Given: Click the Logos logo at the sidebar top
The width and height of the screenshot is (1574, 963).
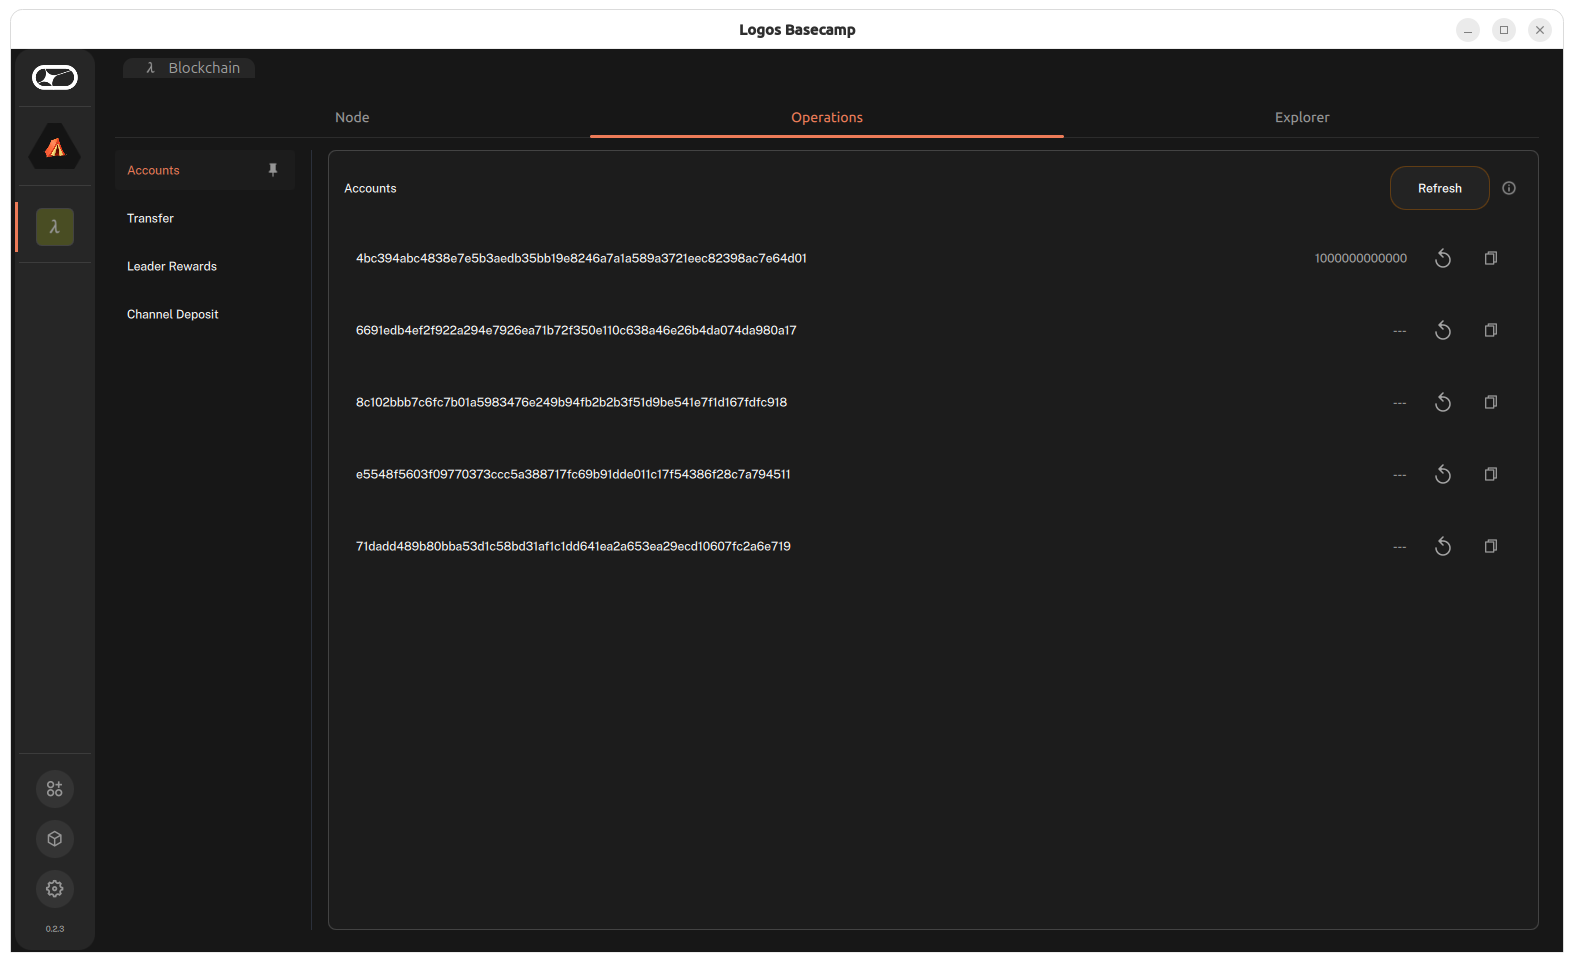Looking at the screenshot, I should tap(55, 77).
